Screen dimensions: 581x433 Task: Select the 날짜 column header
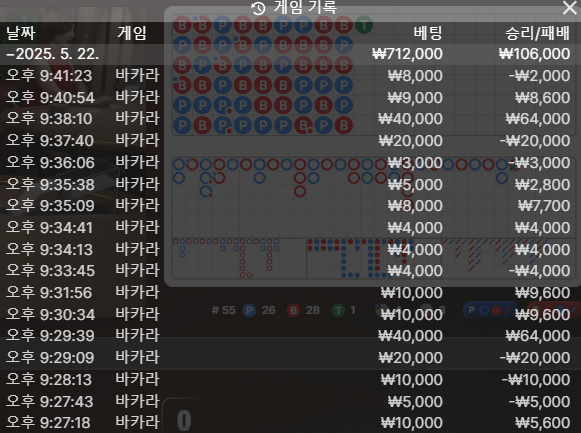[x=20, y=33]
